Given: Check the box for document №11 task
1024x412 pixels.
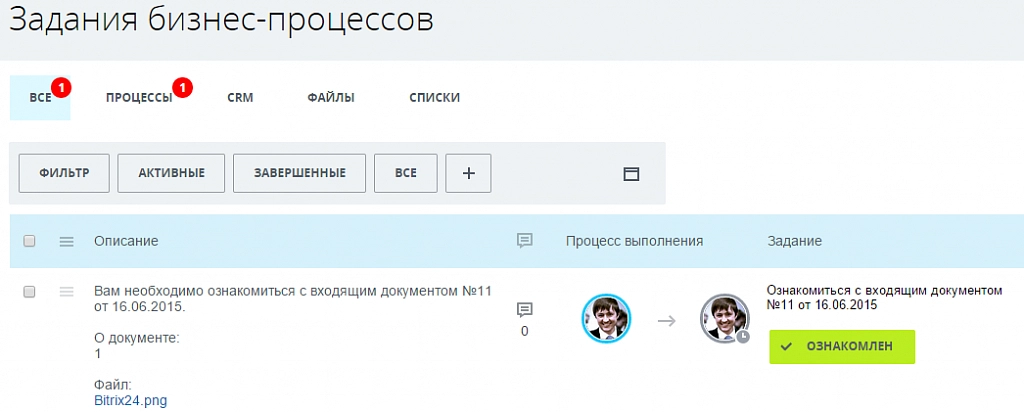Looking at the screenshot, I should [29, 291].
